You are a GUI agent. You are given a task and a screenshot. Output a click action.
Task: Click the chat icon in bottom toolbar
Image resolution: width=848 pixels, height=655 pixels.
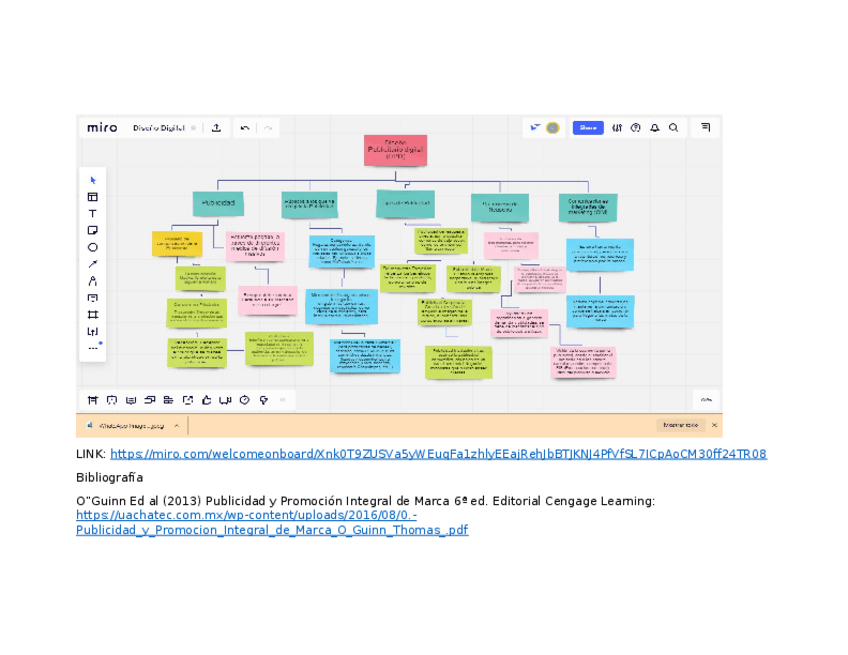(150, 400)
